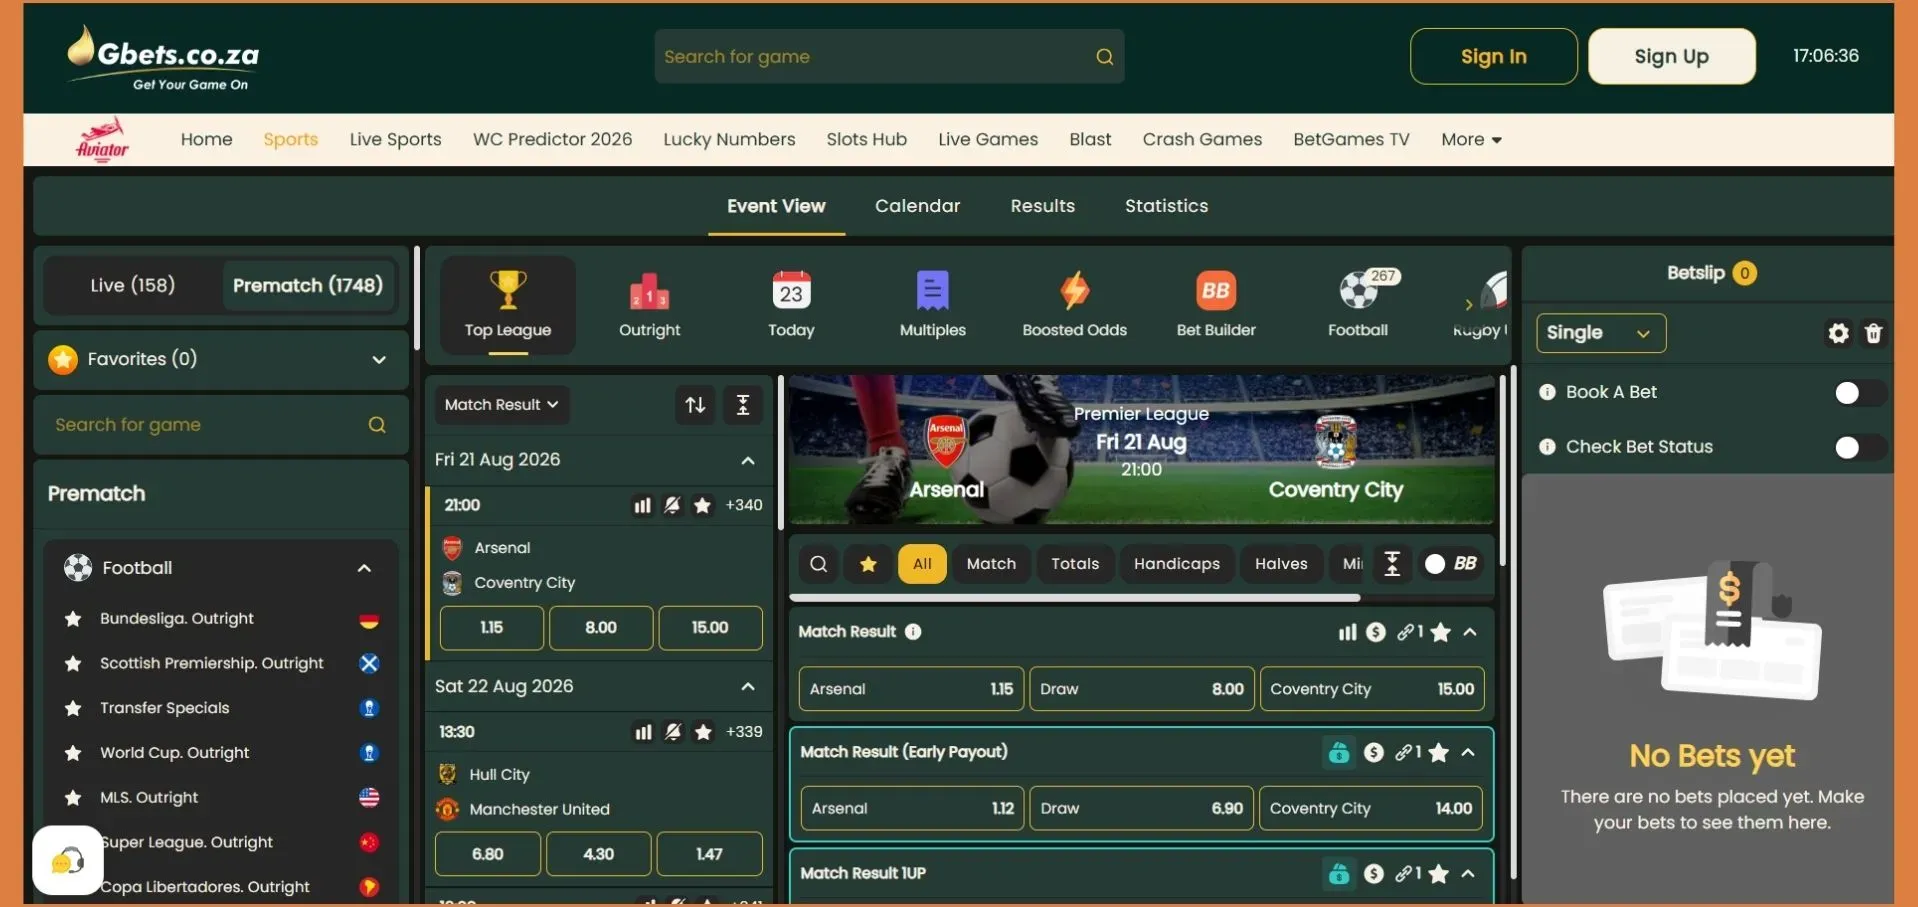The image size is (1918, 907).
Task: Open WC Predictor 2026 page
Action: (552, 140)
